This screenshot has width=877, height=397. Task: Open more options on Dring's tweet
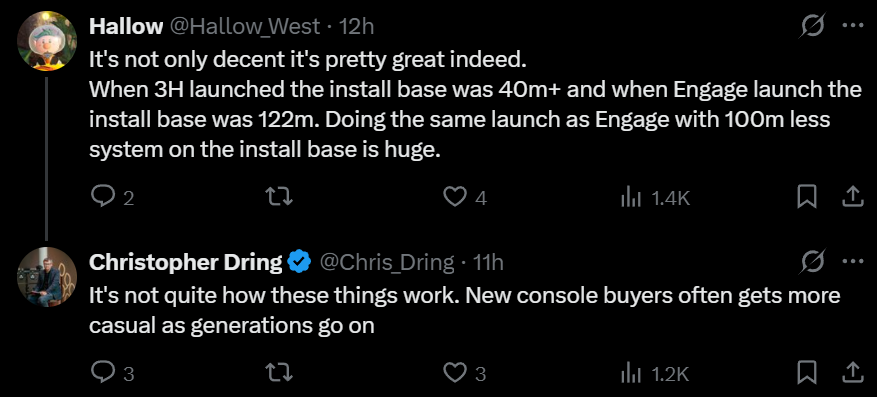click(853, 261)
